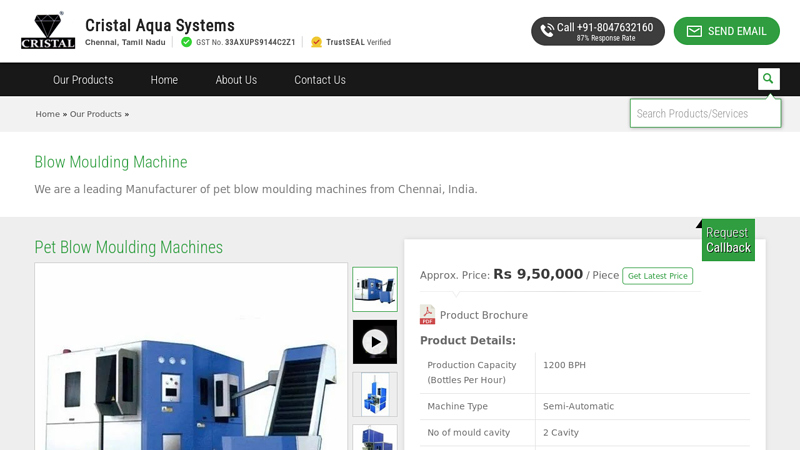
Task: Click the Chennai, Tamil Nadu location text
Action: [x=125, y=42]
